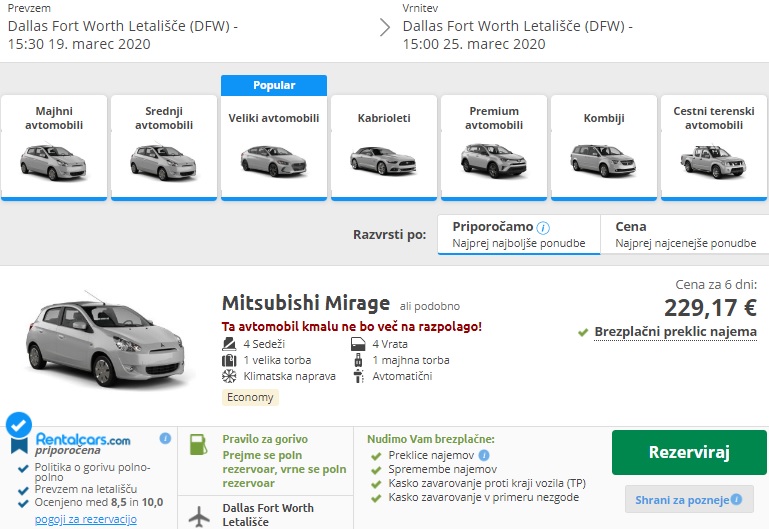
Task: Click the green fuel pump icon
Action: 200,443
